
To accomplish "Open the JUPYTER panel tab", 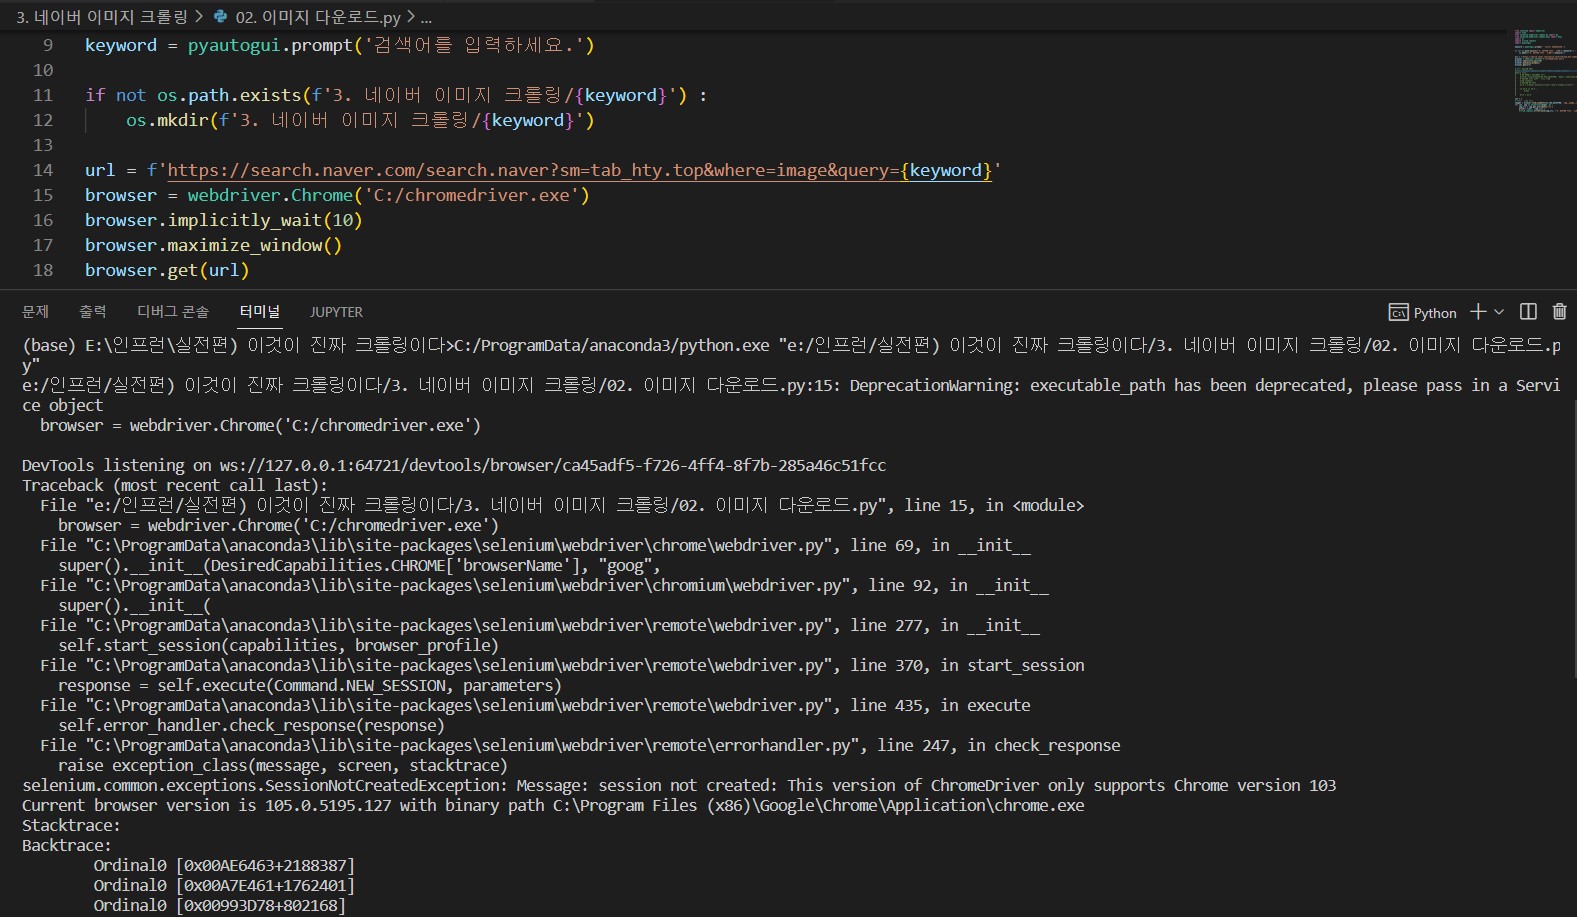I will (336, 312).
